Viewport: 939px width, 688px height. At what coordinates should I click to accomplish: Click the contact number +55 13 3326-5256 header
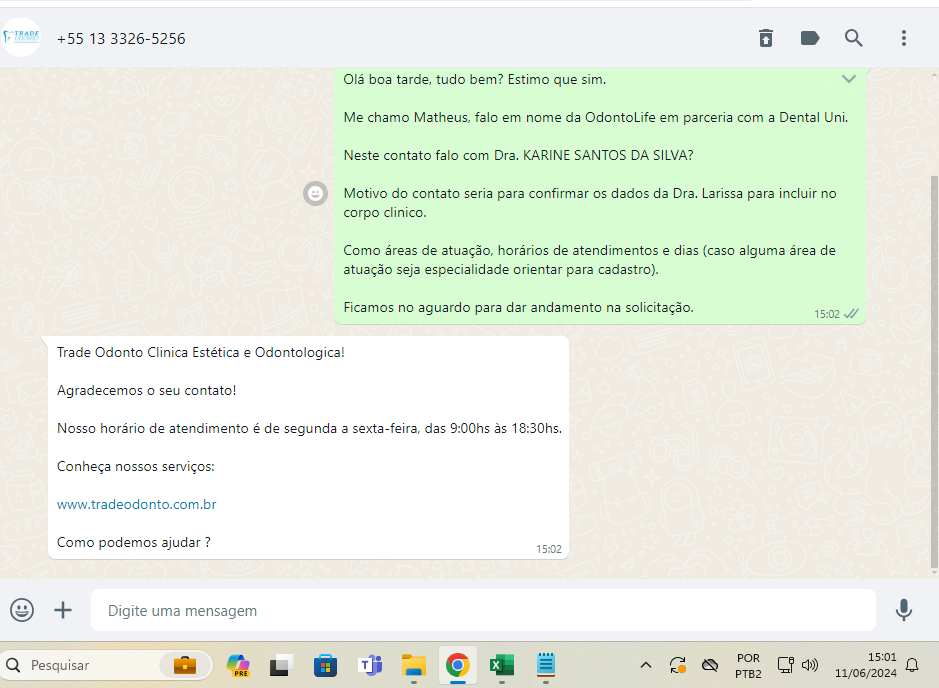(x=121, y=39)
